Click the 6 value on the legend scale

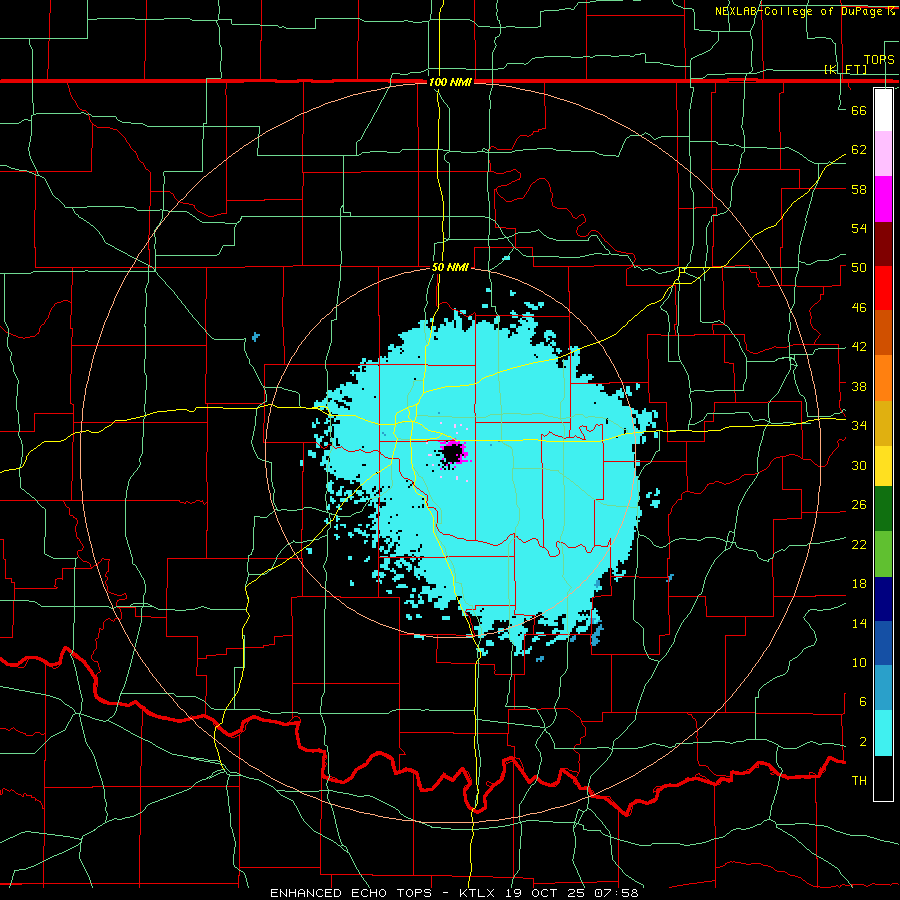862,702
